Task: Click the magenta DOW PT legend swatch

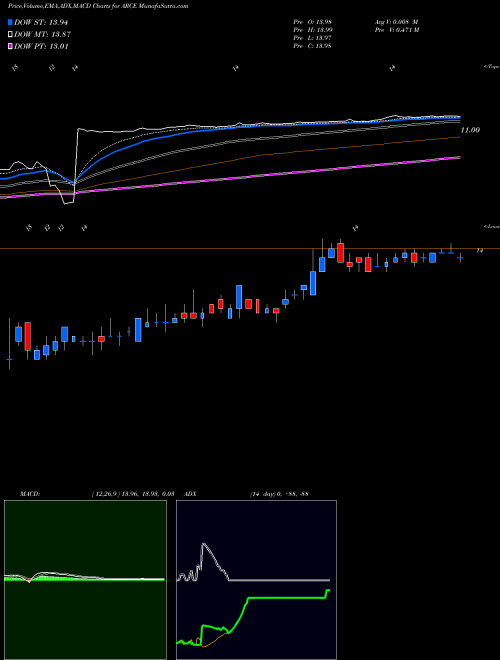Action: click(x=10, y=46)
